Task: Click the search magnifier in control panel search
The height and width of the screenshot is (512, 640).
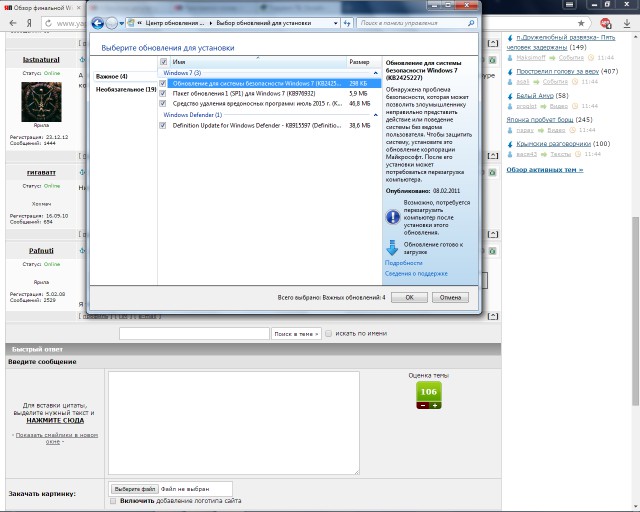Action: tap(471, 23)
